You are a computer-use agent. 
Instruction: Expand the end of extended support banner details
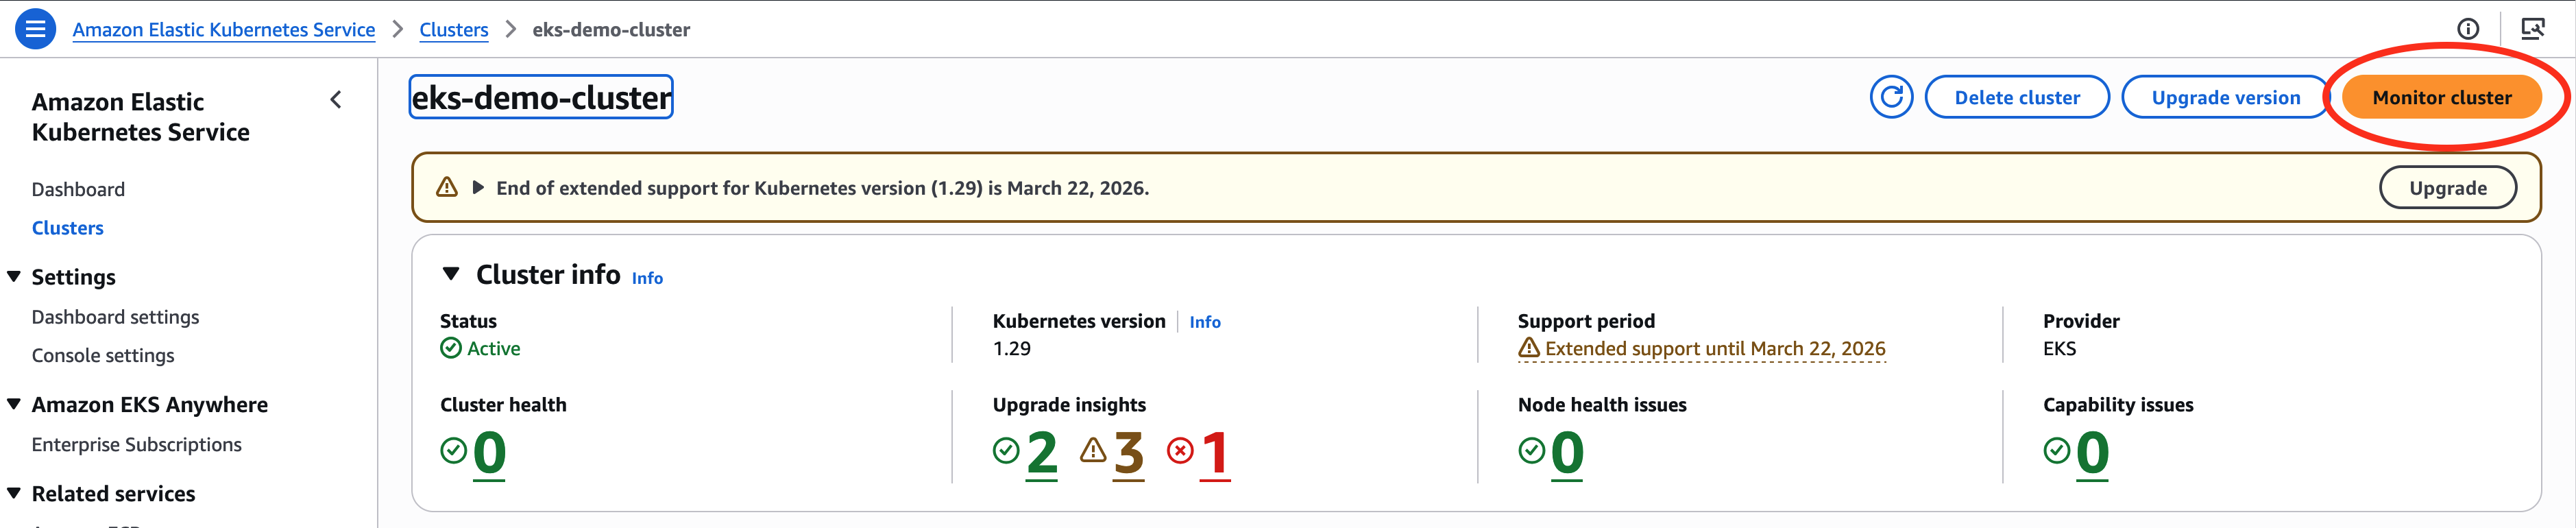(x=478, y=187)
